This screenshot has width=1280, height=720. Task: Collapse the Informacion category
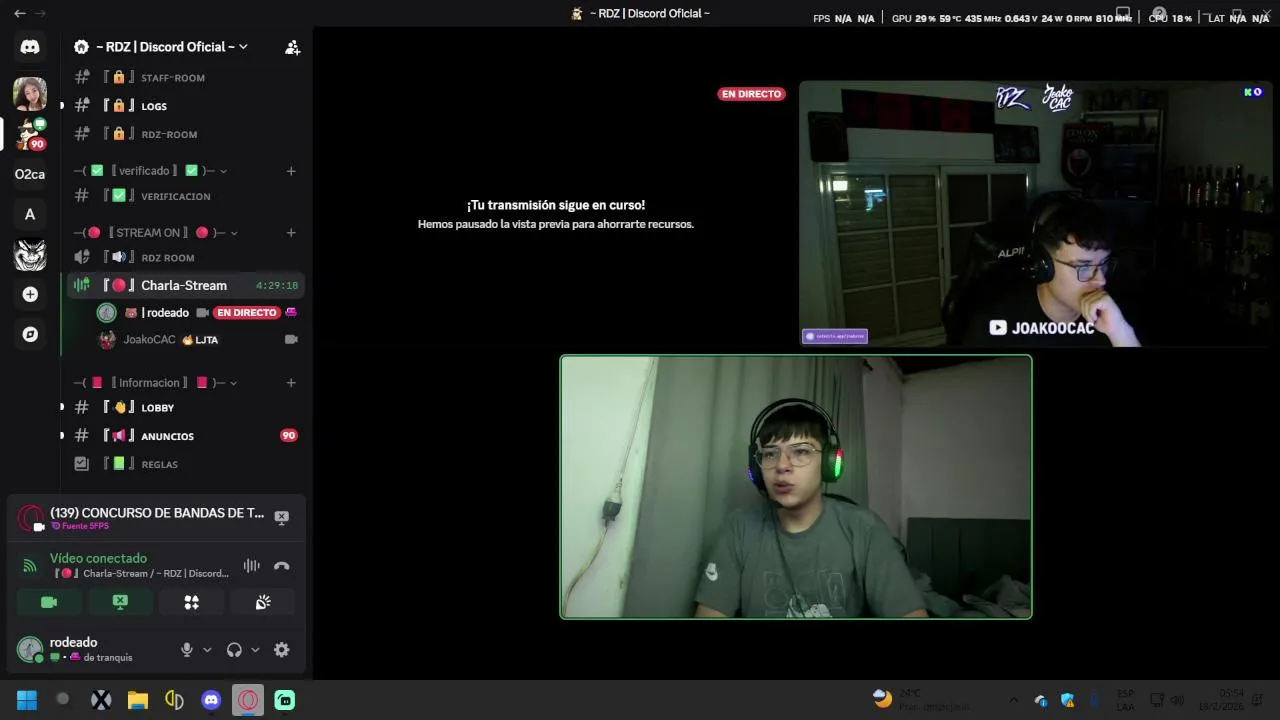[x=156, y=383]
